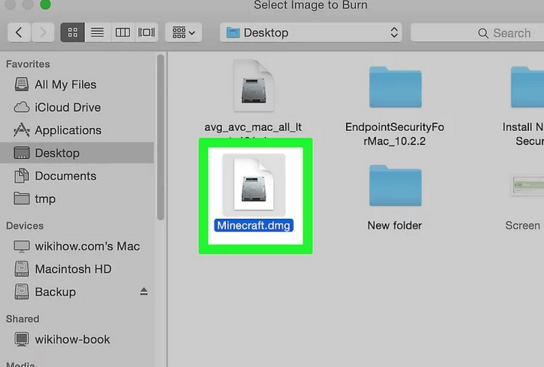Screen dimensions: 544x367
Task: Go back with the left chevron button
Action: (19, 33)
